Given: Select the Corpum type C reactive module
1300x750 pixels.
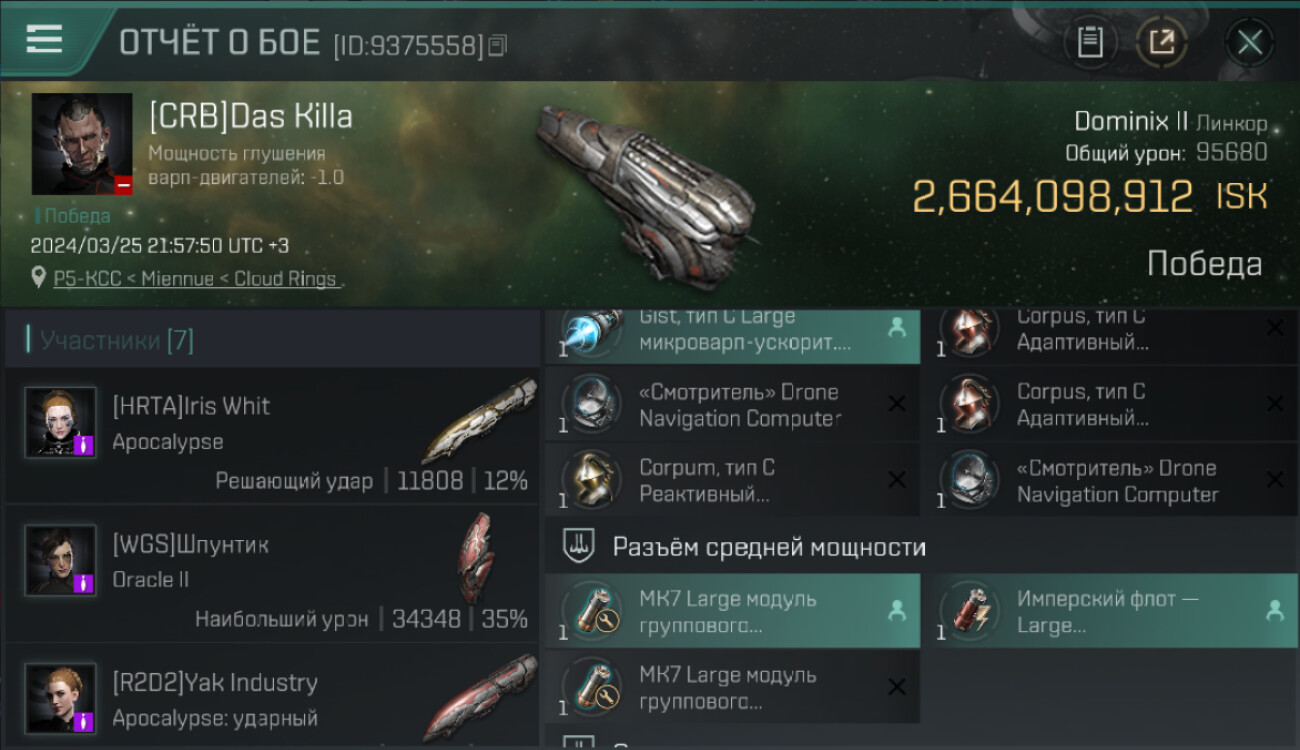Looking at the screenshot, I should coord(732,480).
